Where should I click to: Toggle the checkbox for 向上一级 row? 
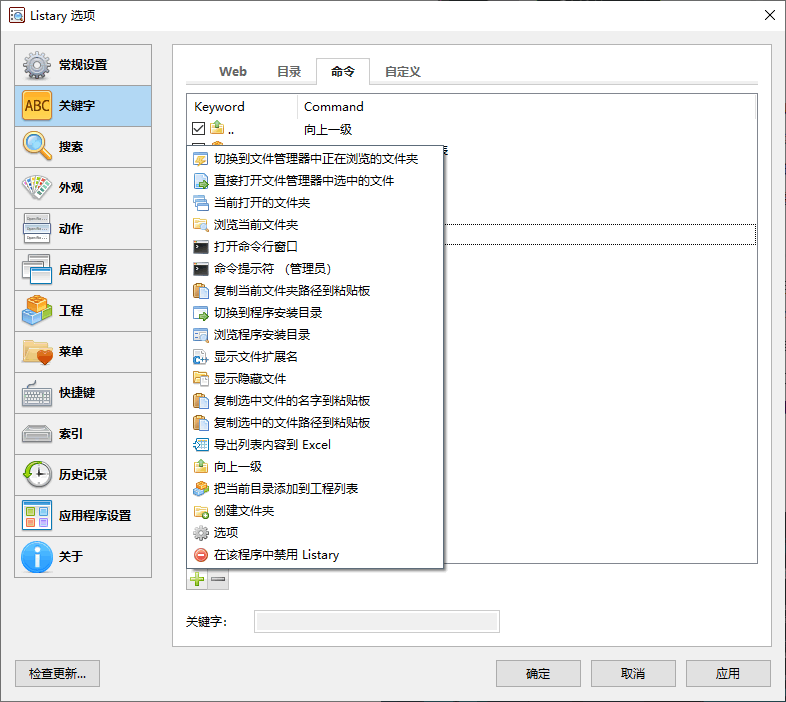pyautogui.click(x=199, y=129)
